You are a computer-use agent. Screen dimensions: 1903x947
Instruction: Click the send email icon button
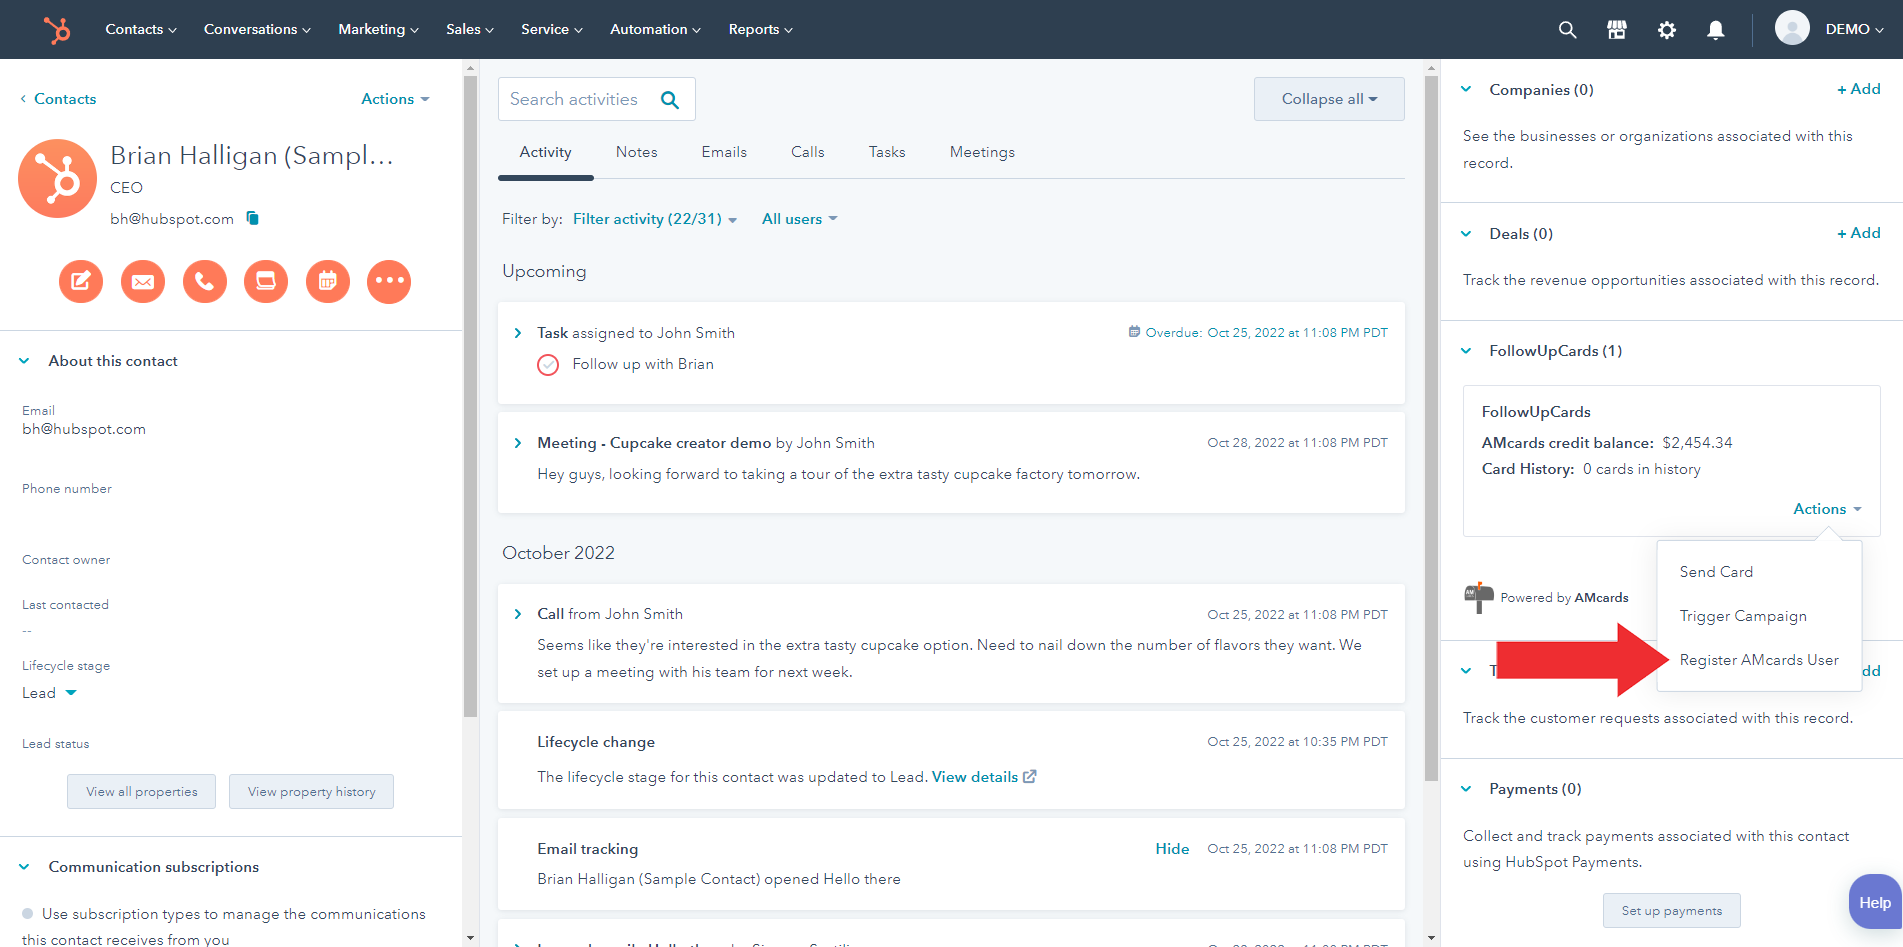coord(143,281)
